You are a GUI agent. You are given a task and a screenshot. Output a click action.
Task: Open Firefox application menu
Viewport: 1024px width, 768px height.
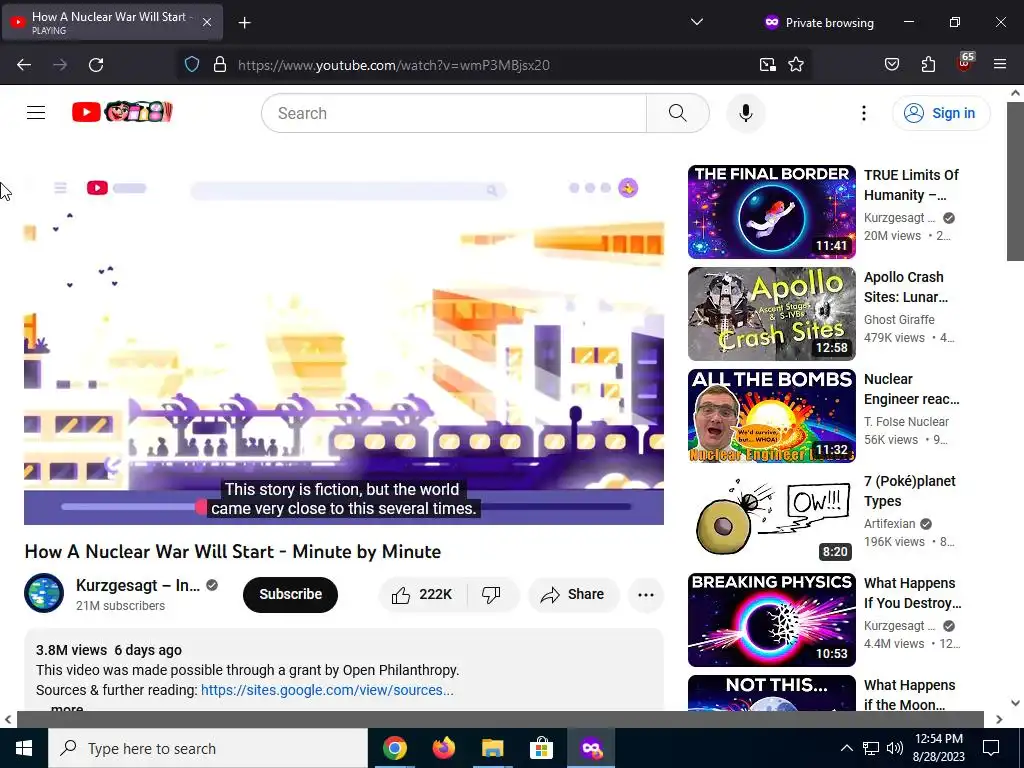tap(1000, 64)
